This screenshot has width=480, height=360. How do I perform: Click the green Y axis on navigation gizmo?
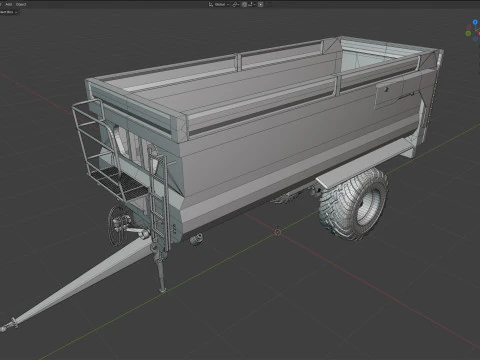468,33
